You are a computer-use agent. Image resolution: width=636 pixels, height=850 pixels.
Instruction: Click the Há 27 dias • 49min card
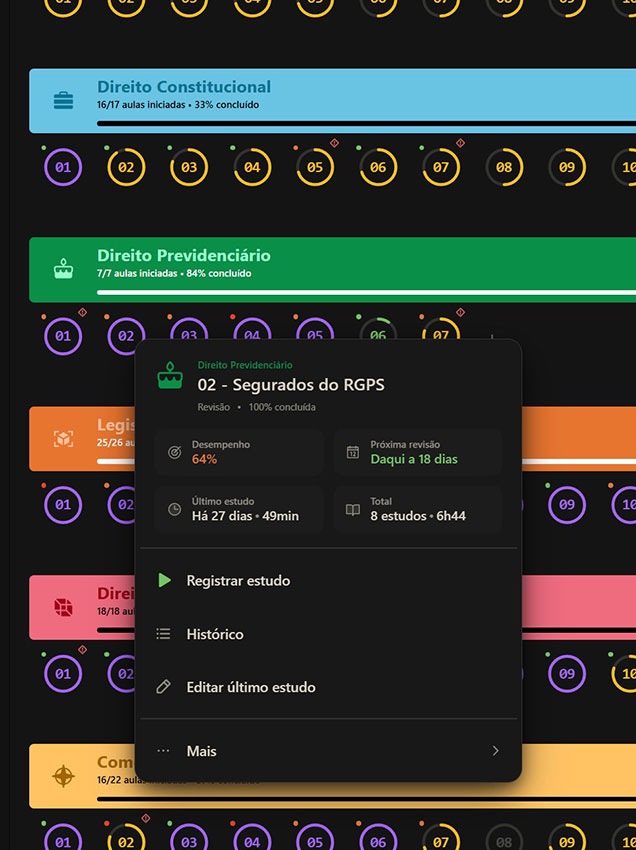point(239,509)
